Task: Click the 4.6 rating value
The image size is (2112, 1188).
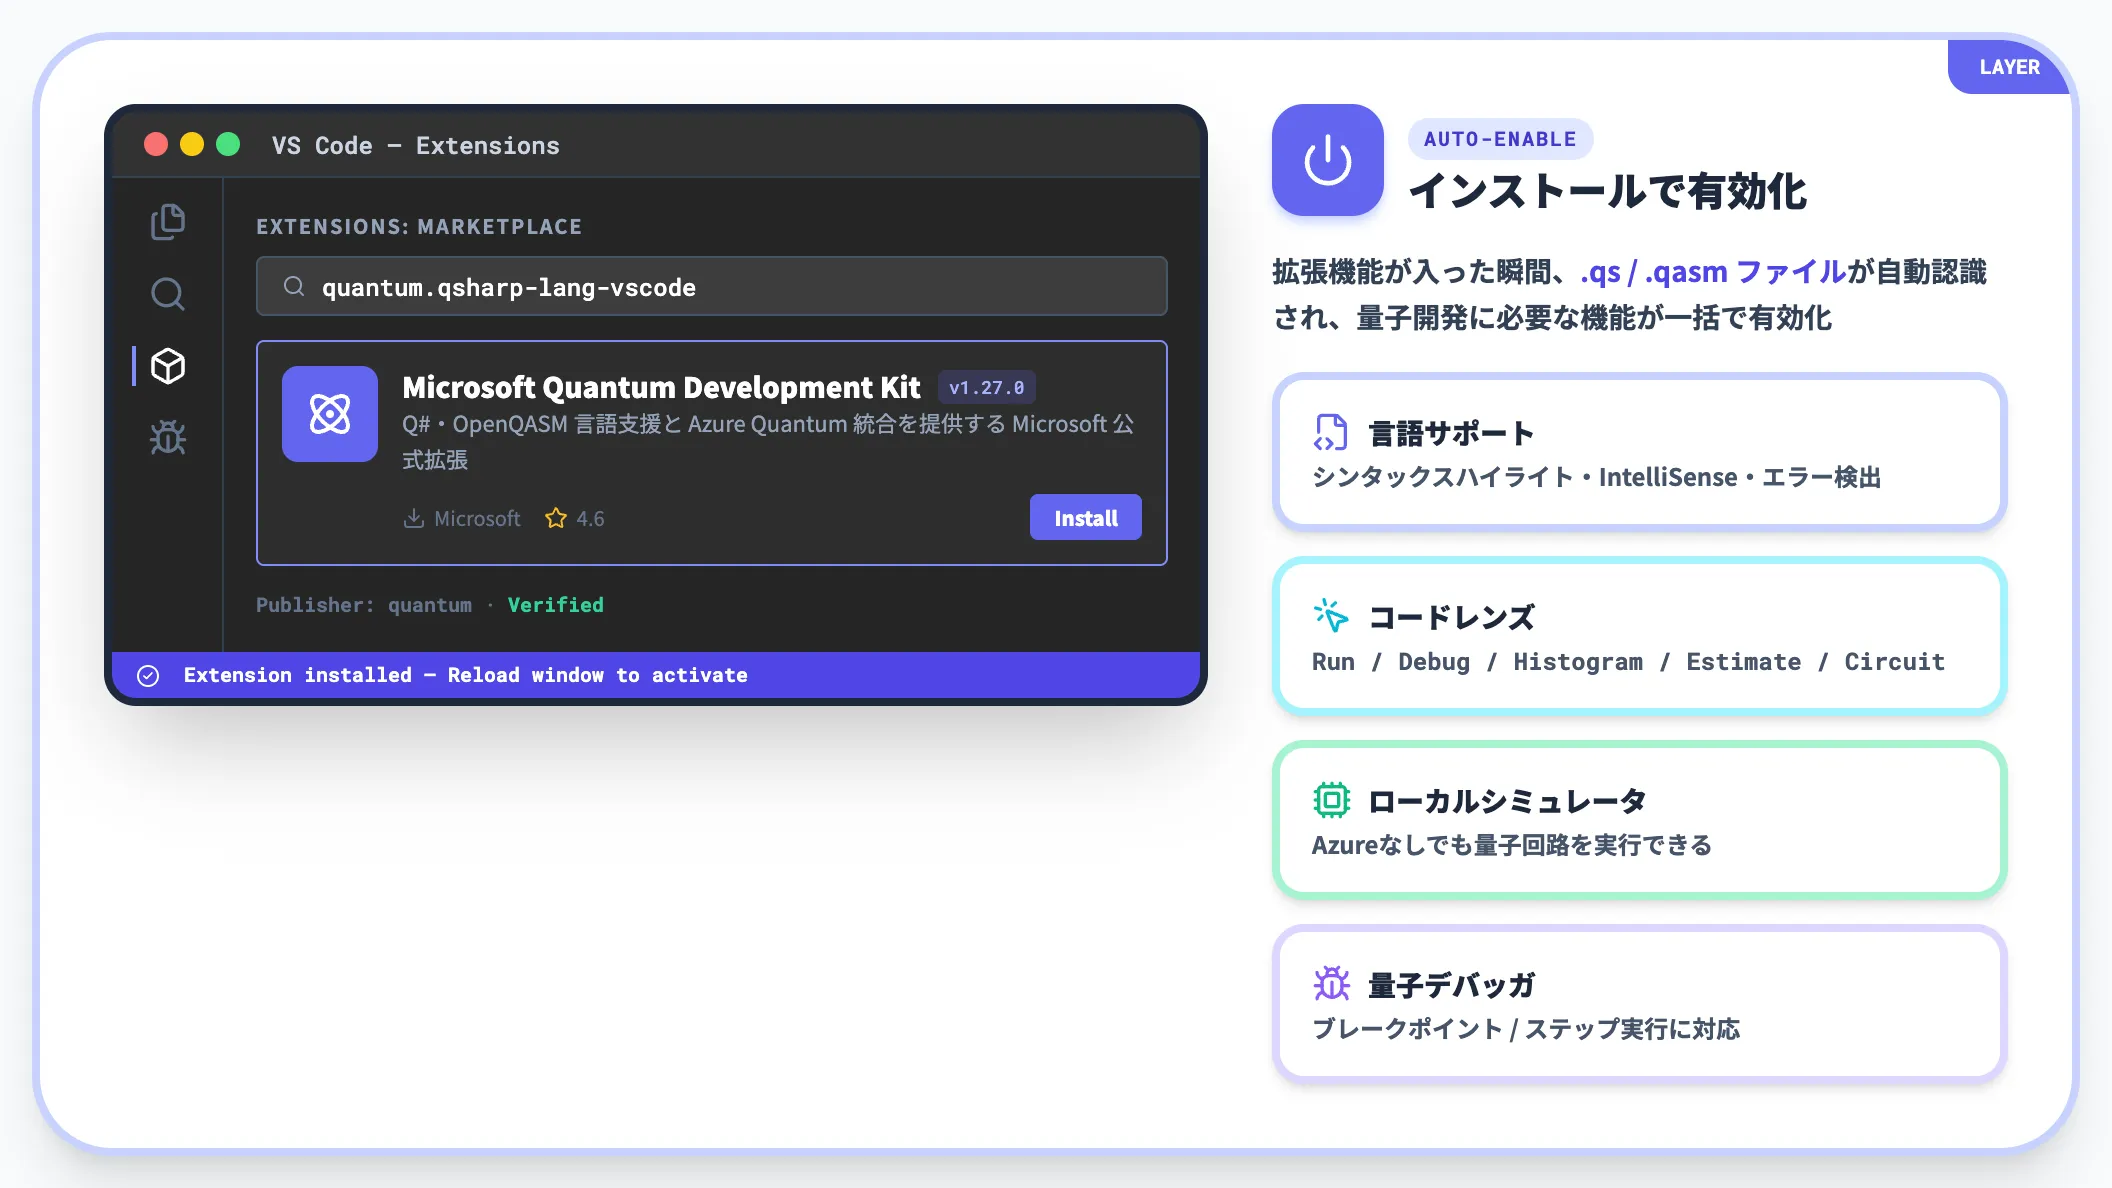Action: tap(590, 518)
